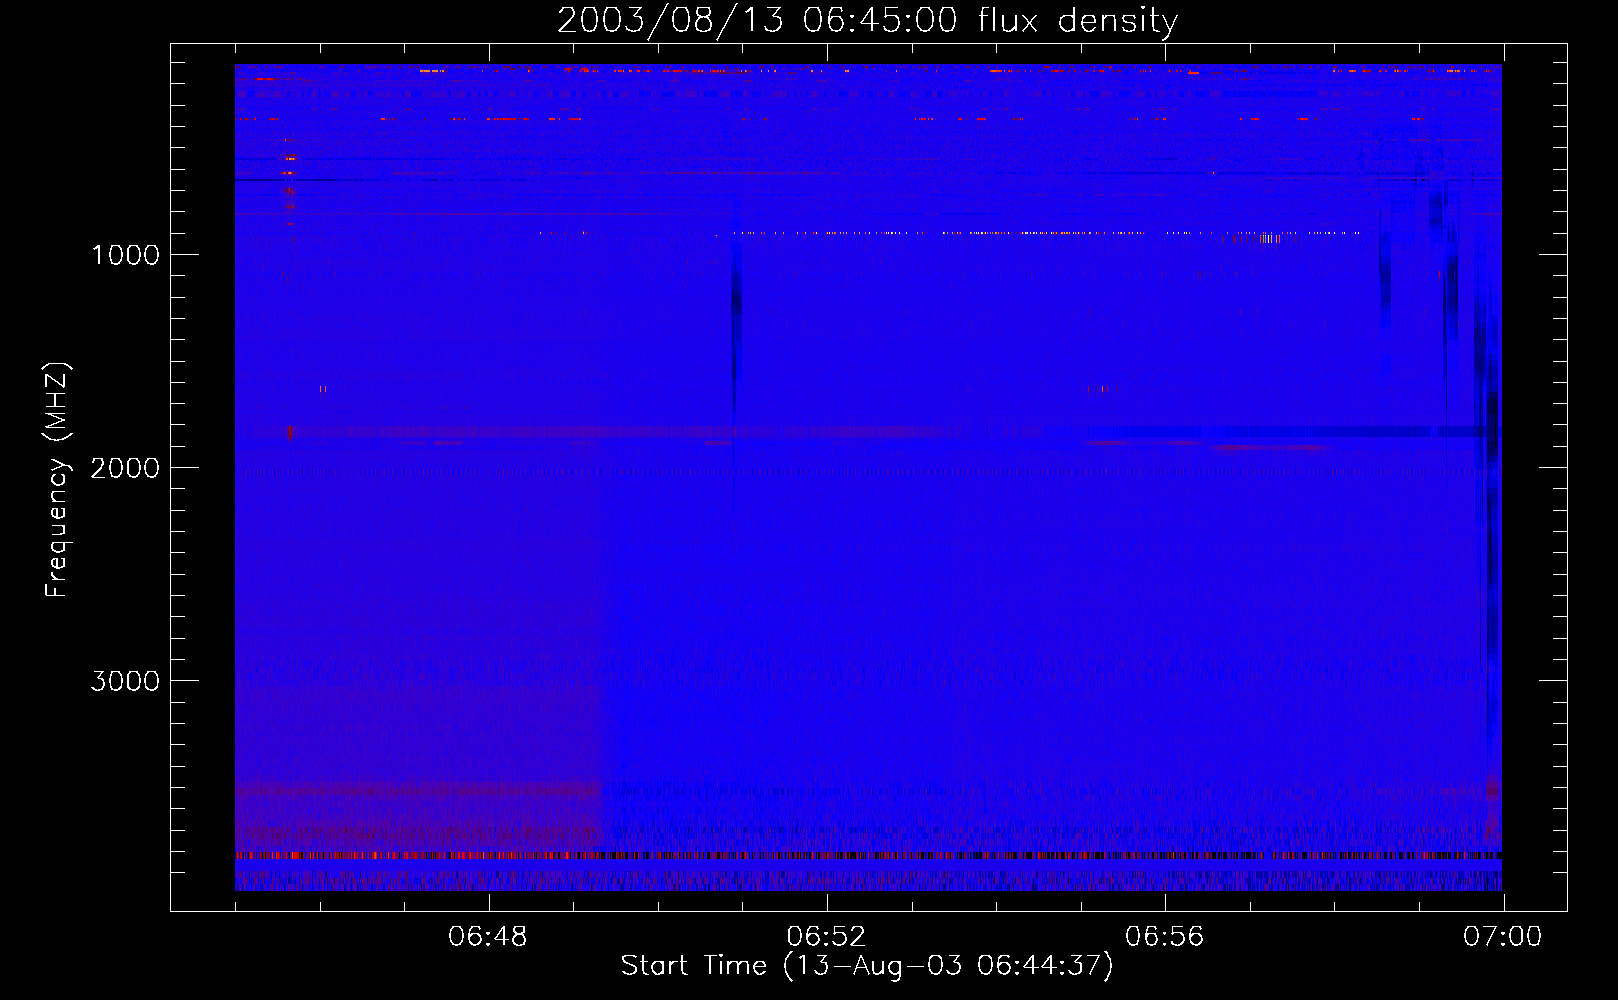Click the 'Frequency (MHZ)' axis label
Viewport: 1618px width, 1000px height.
[57, 480]
